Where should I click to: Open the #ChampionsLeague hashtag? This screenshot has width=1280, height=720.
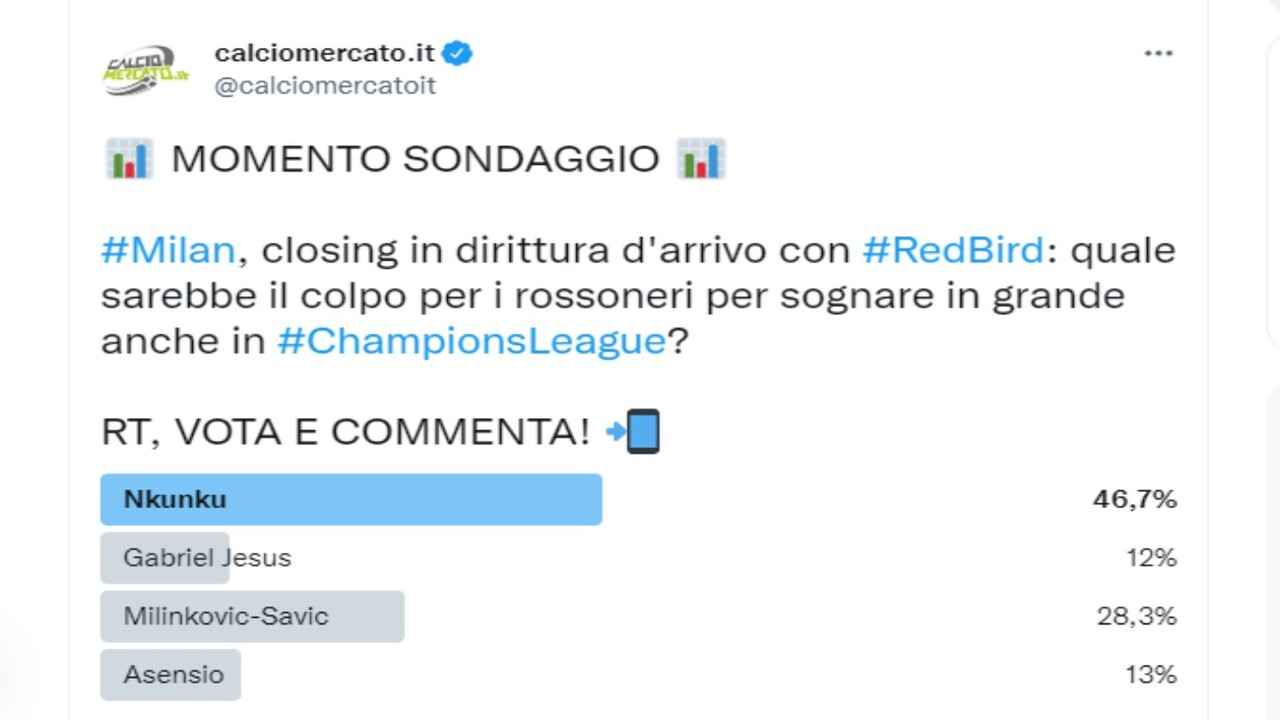[471, 341]
